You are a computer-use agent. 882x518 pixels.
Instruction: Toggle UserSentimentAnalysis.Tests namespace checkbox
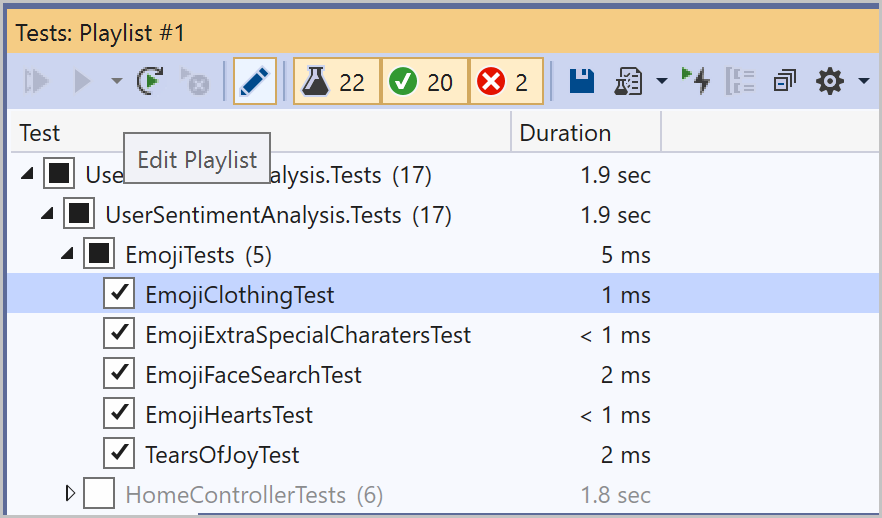click(x=79, y=213)
